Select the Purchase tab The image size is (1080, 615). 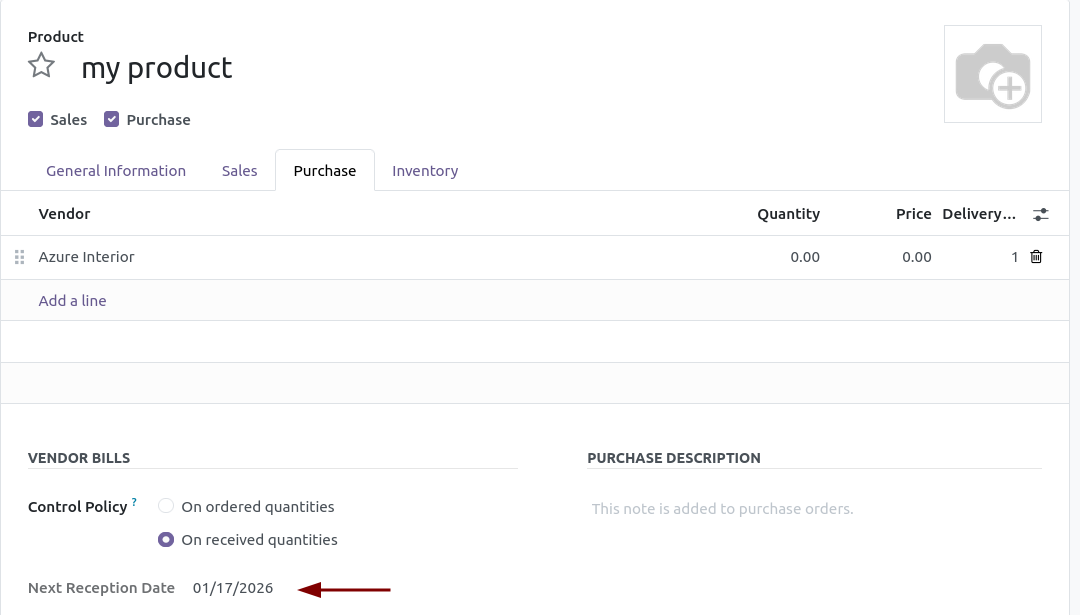pos(324,170)
